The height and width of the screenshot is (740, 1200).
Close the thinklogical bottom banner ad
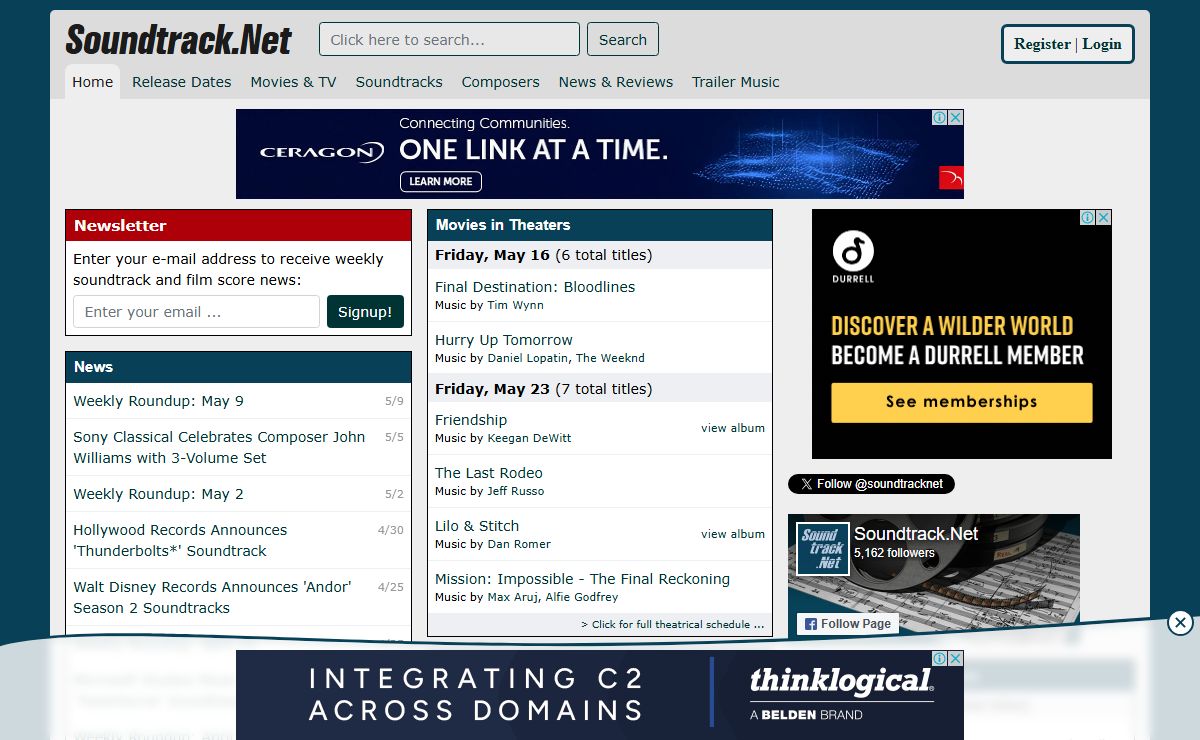click(956, 658)
